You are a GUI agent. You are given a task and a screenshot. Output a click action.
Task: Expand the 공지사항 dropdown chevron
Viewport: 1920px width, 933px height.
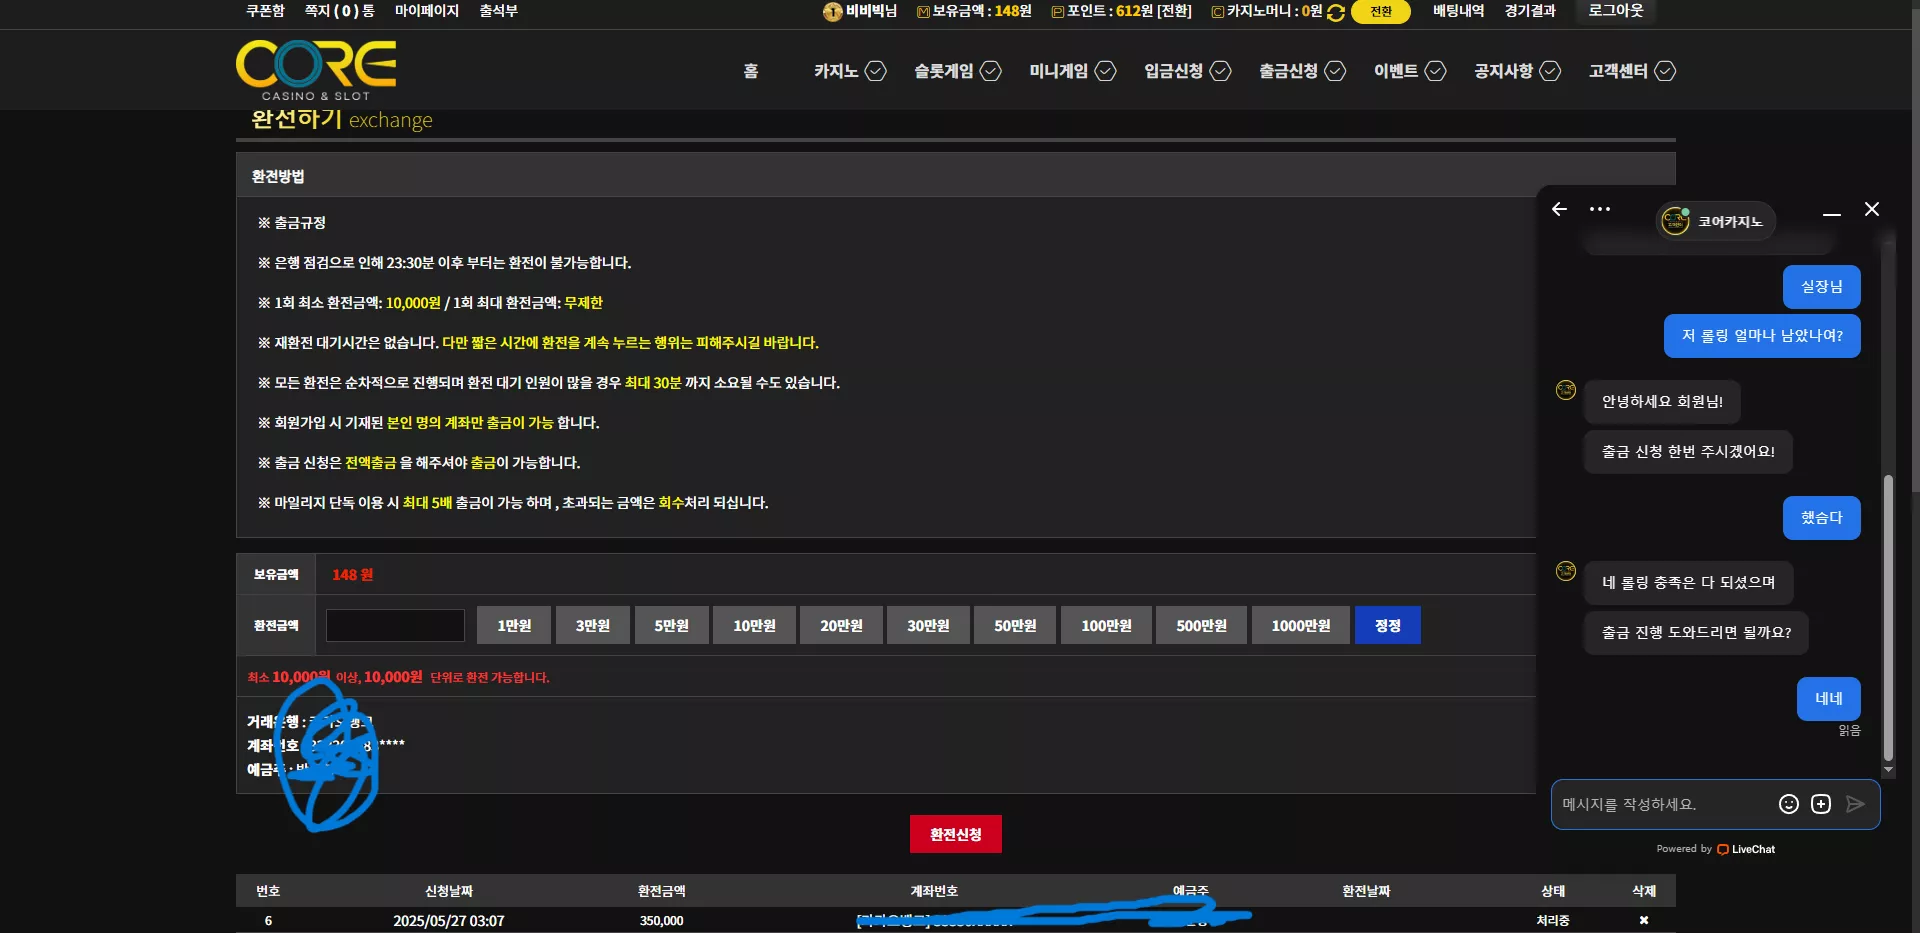[x=1550, y=71]
